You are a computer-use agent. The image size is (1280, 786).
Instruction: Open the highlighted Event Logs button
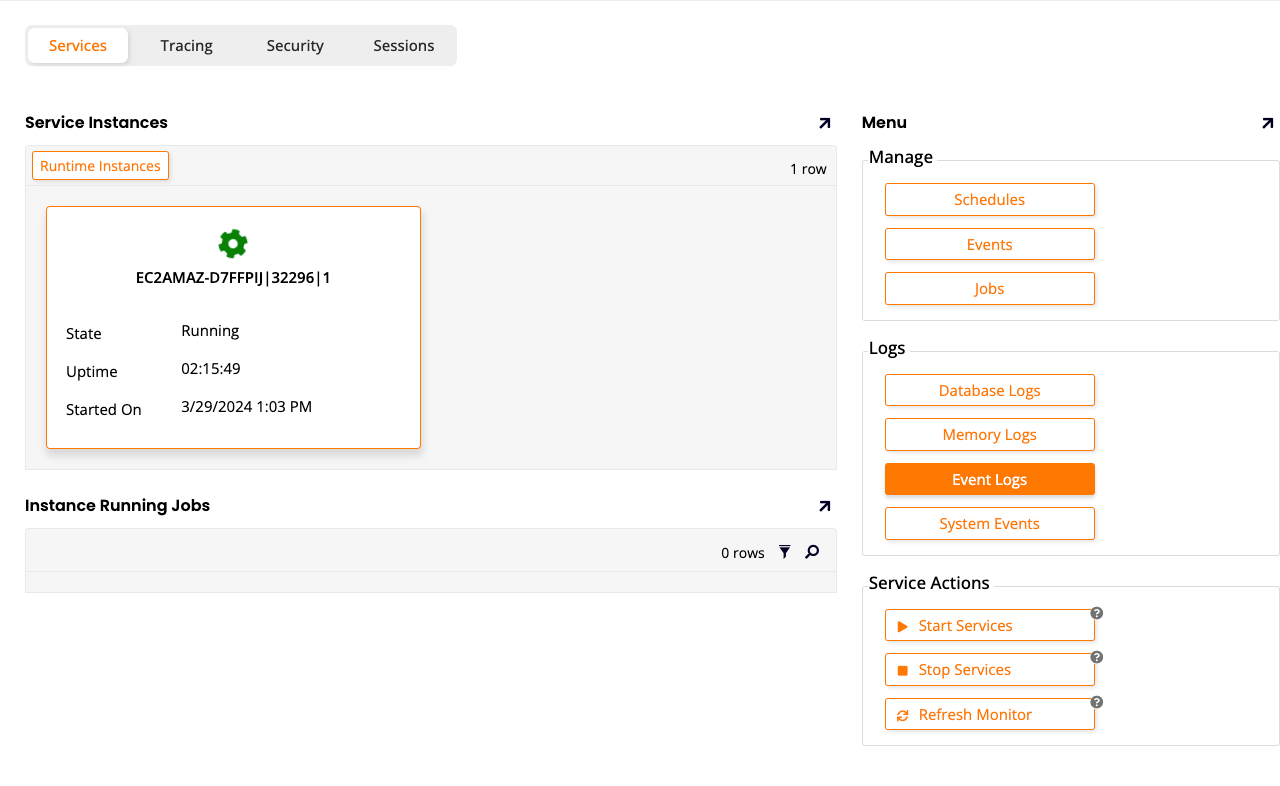coord(989,480)
